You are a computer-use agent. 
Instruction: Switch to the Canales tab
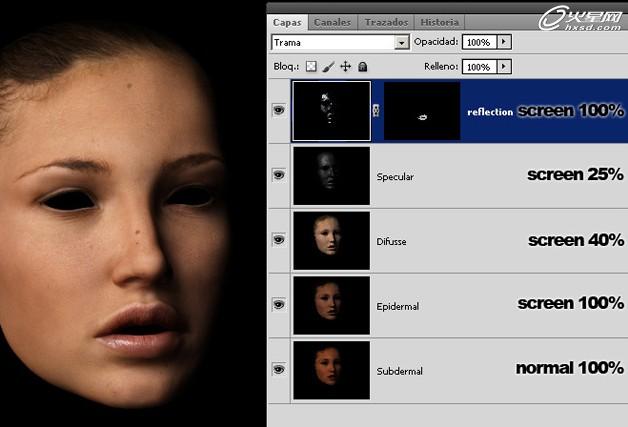332,22
